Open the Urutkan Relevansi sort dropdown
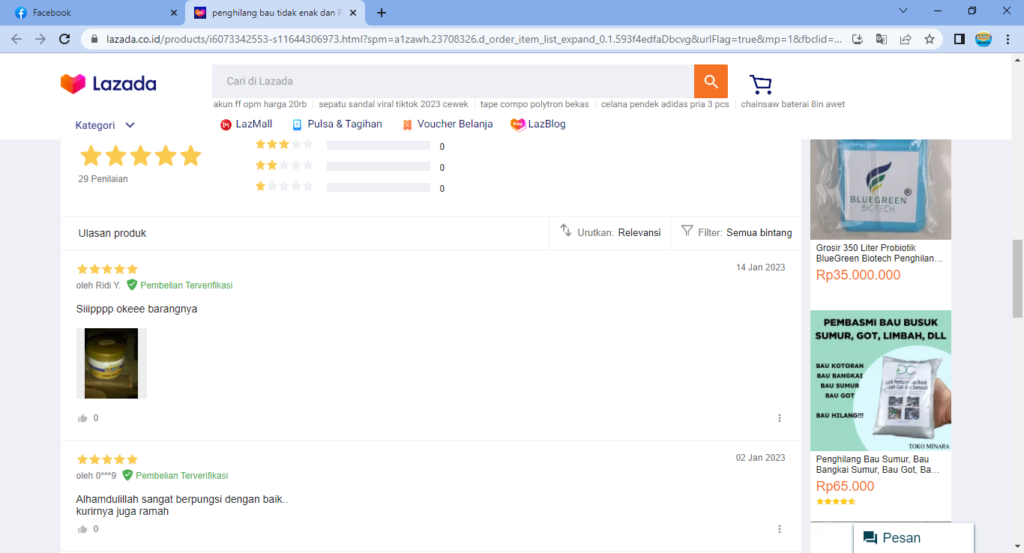This screenshot has width=1024, height=553. tap(610, 232)
